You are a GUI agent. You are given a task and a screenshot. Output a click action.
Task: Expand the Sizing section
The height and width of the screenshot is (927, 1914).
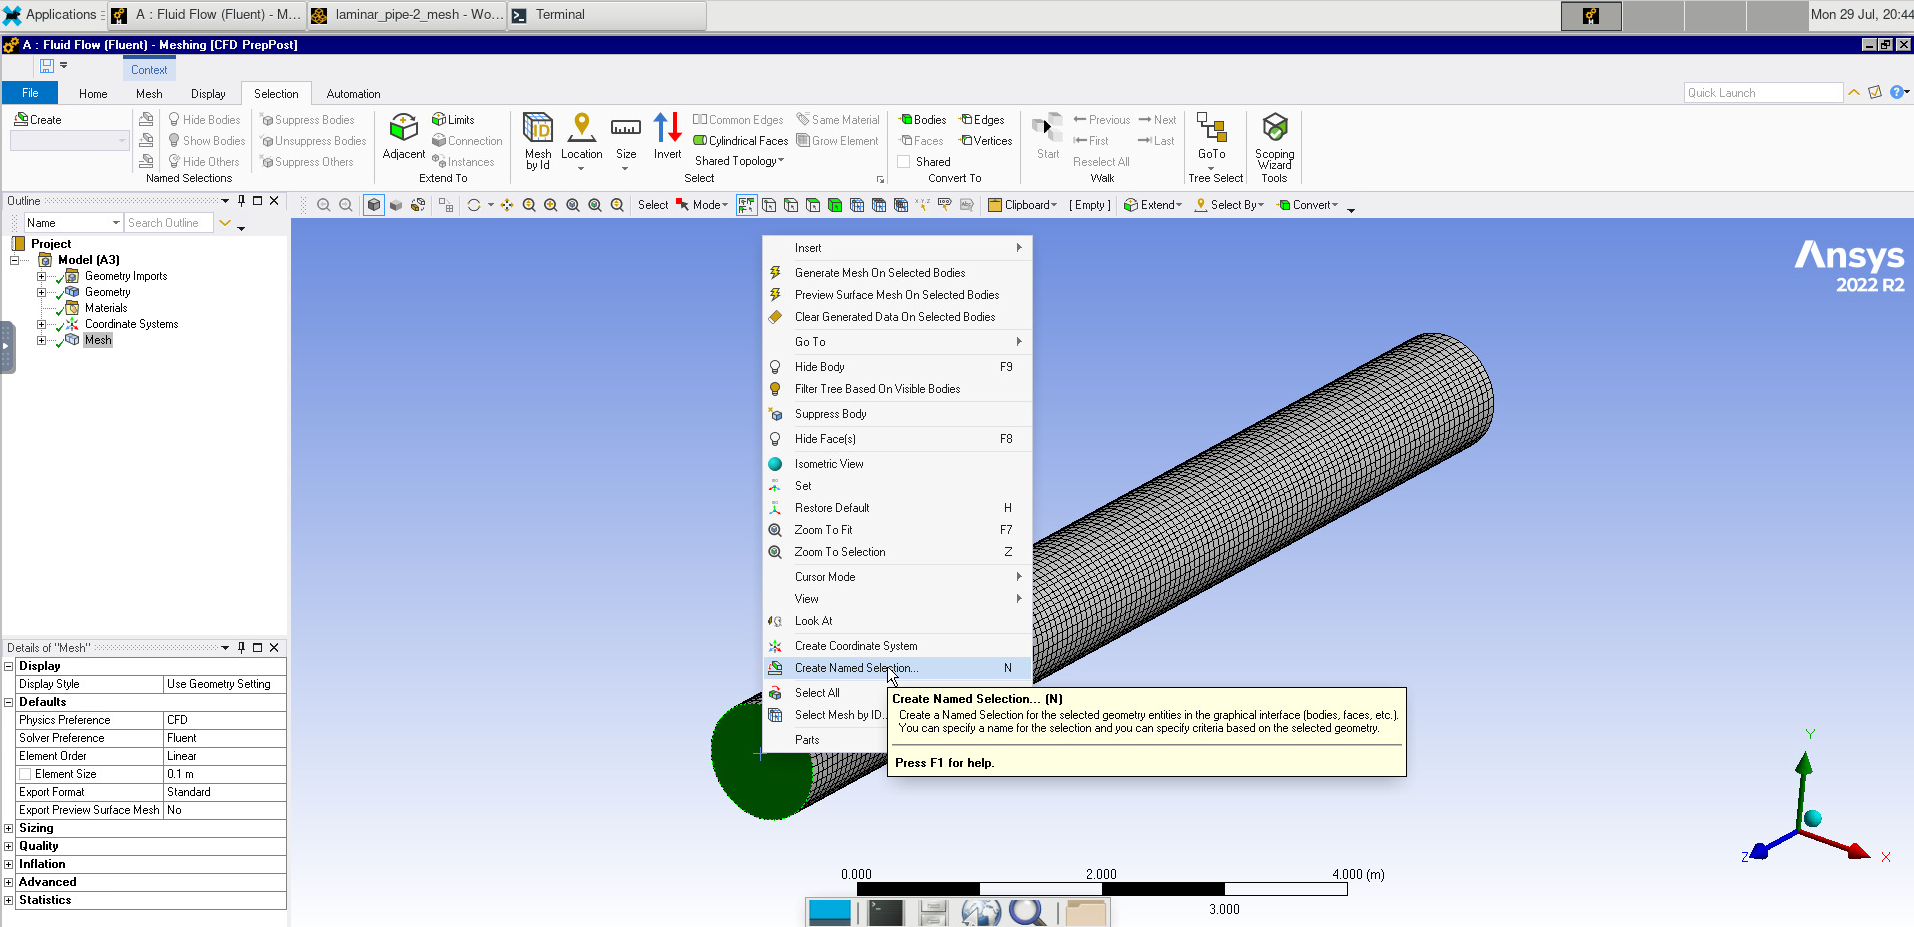tap(9, 828)
